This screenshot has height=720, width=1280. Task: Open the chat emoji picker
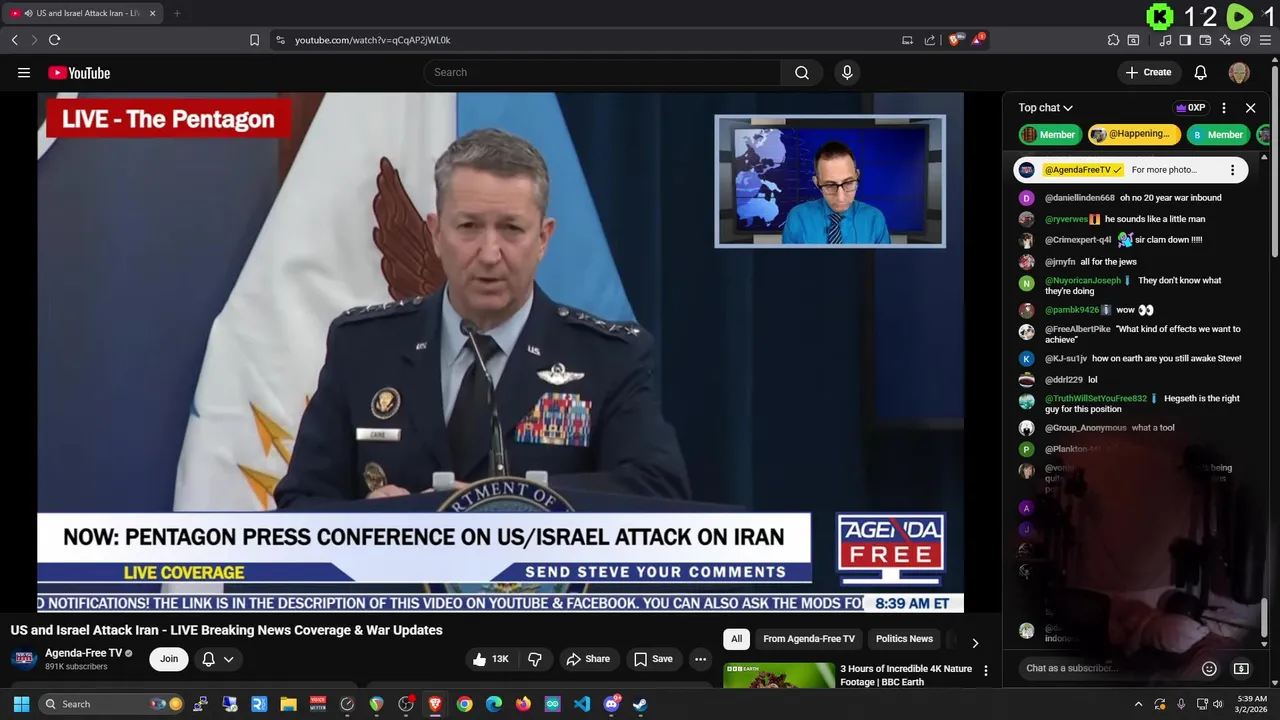pyautogui.click(x=1209, y=668)
